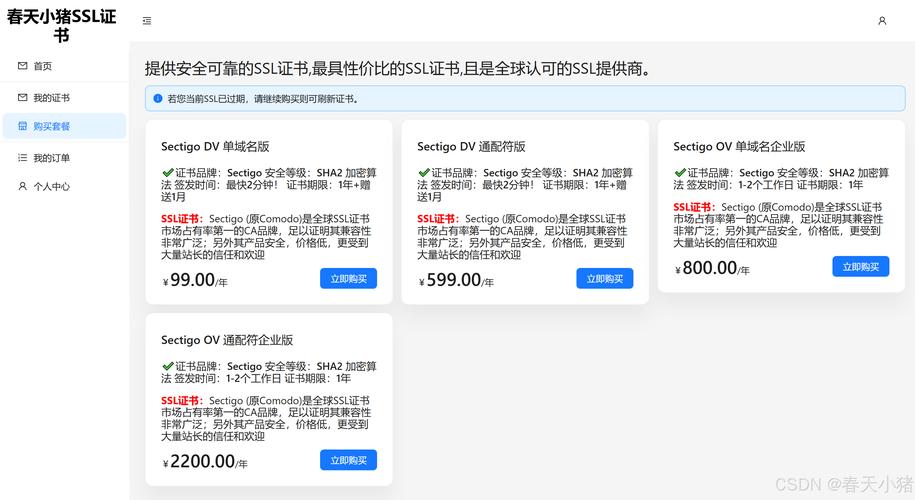The height and width of the screenshot is (500, 915).
Task: Click the Sectigo DV 通配符版 card title
Action: (x=472, y=146)
